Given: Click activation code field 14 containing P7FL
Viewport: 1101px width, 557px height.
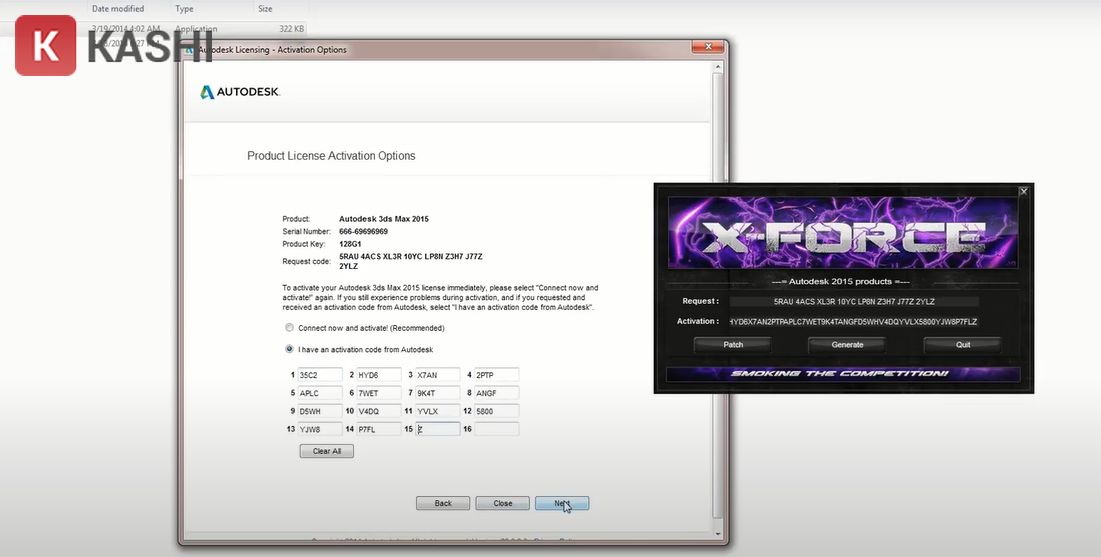Looking at the screenshot, I should click(x=379, y=429).
